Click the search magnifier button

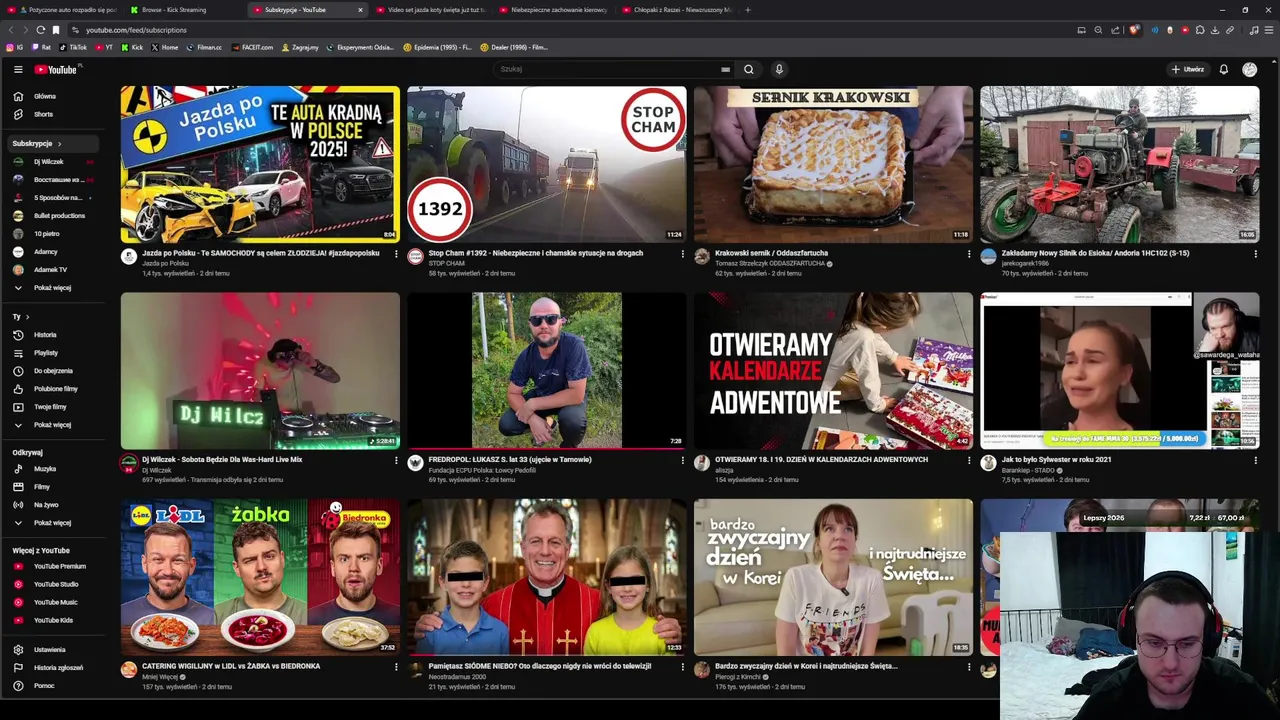pyautogui.click(x=748, y=69)
